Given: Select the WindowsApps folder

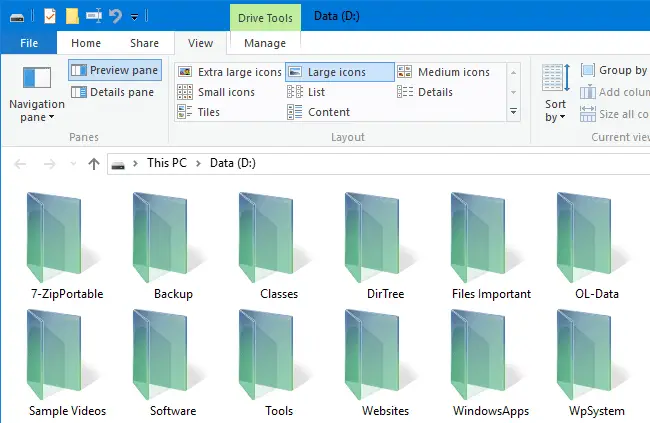Looking at the screenshot, I should [x=491, y=363].
